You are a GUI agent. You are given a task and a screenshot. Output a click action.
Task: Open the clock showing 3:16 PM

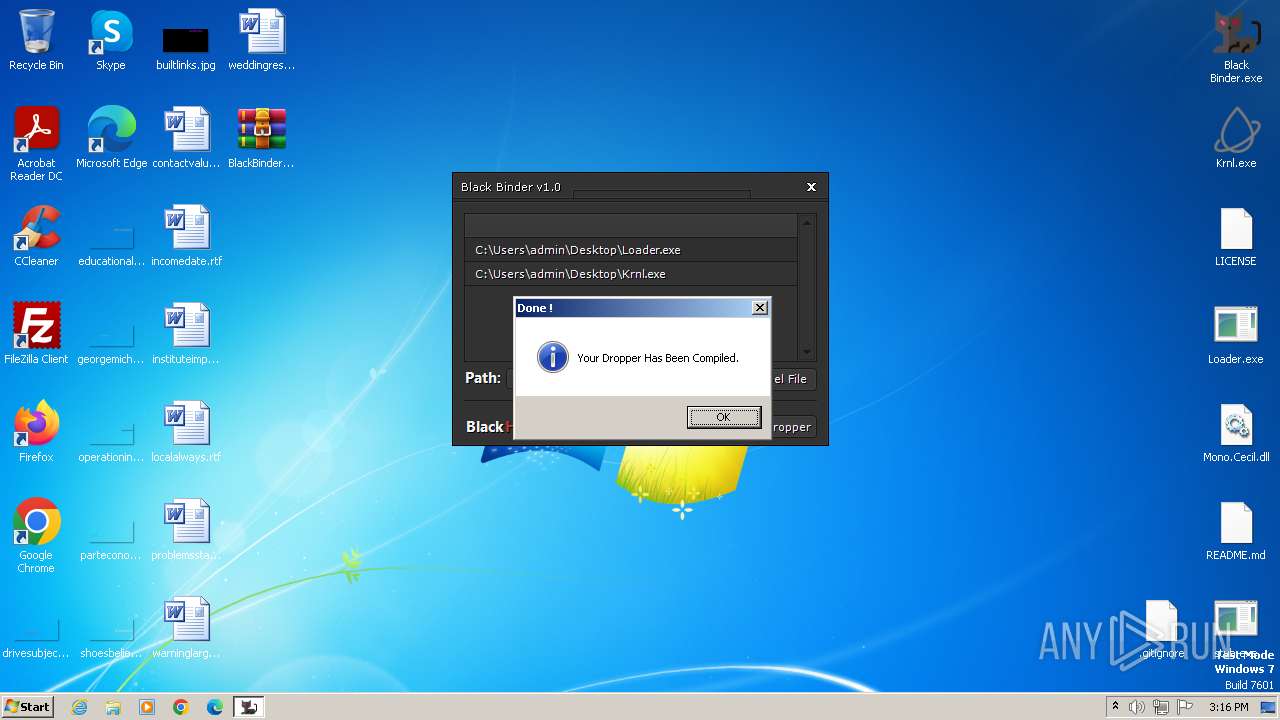(1228, 707)
